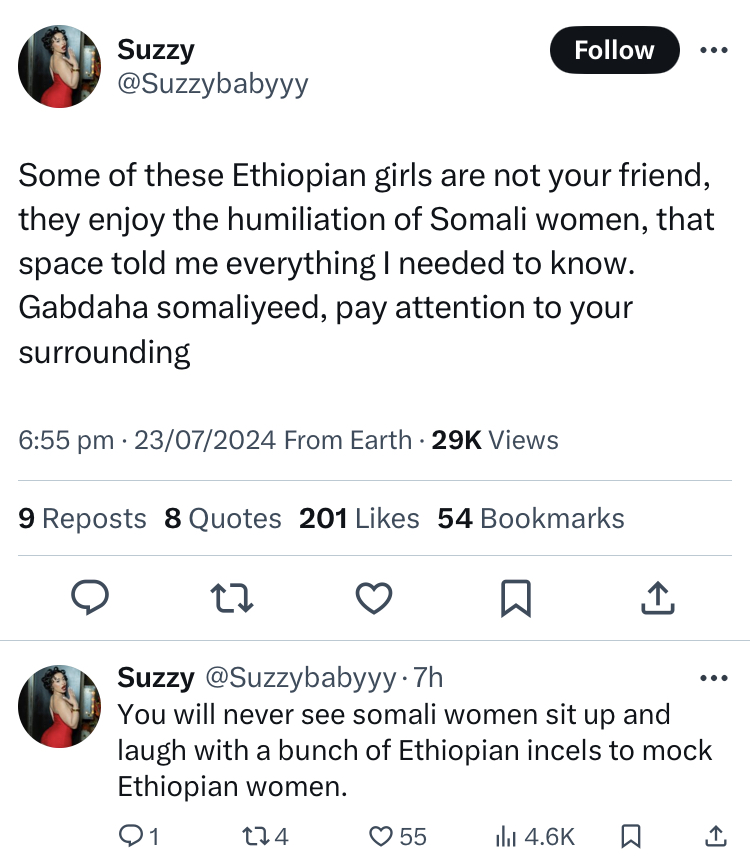Follow the Suzzy account
The width and height of the screenshot is (750, 862).
point(614,50)
